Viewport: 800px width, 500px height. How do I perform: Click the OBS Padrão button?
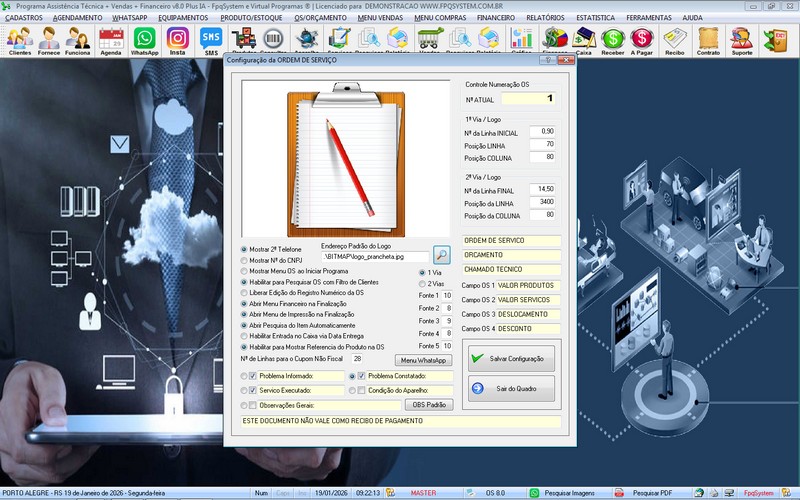[x=429, y=405]
